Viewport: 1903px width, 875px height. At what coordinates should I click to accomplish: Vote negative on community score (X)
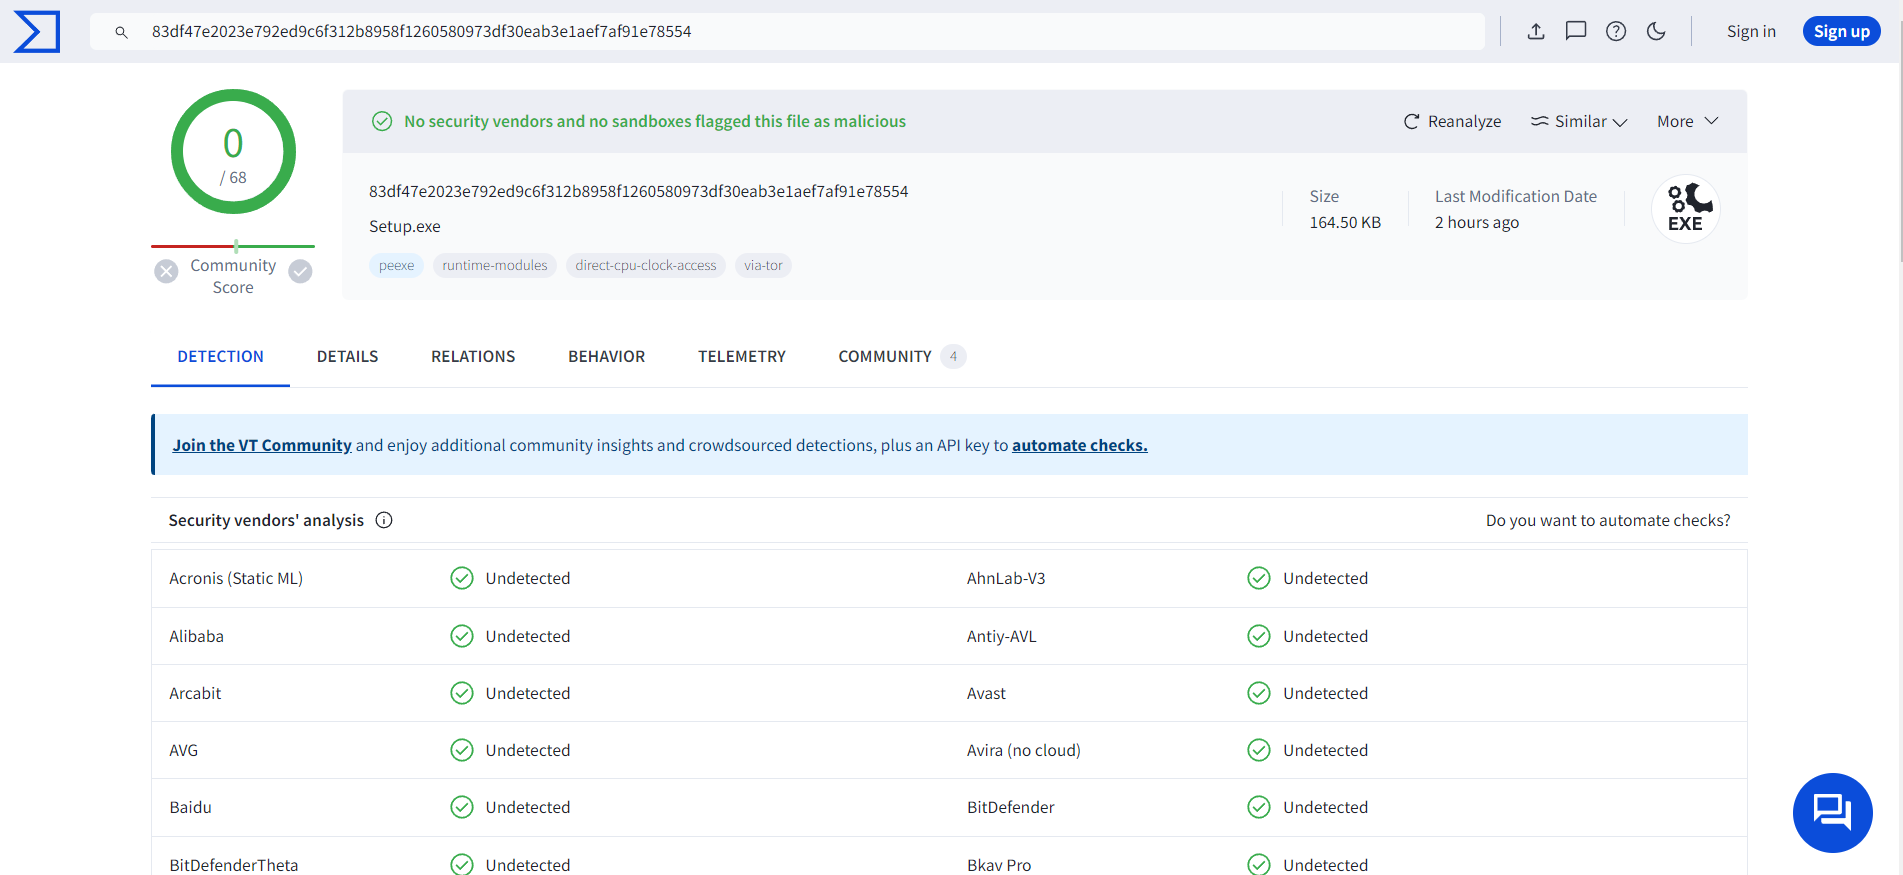(167, 271)
